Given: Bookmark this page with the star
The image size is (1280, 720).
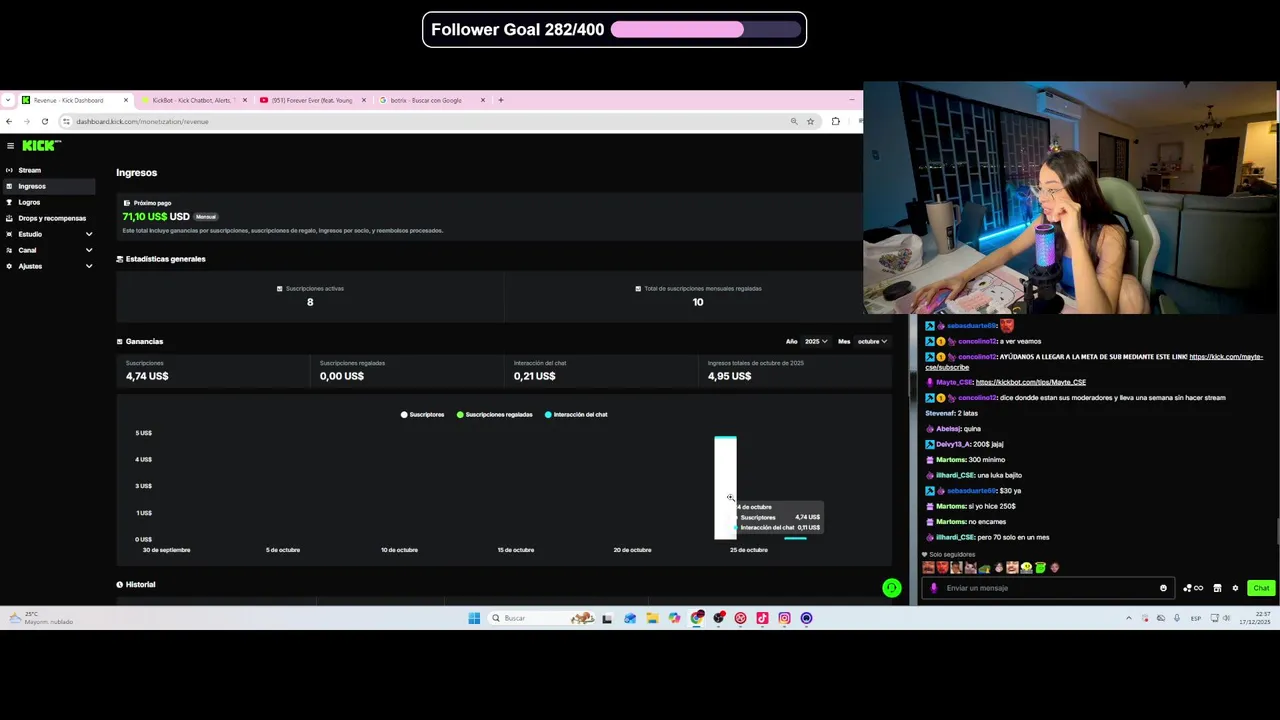Looking at the screenshot, I should (x=810, y=121).
